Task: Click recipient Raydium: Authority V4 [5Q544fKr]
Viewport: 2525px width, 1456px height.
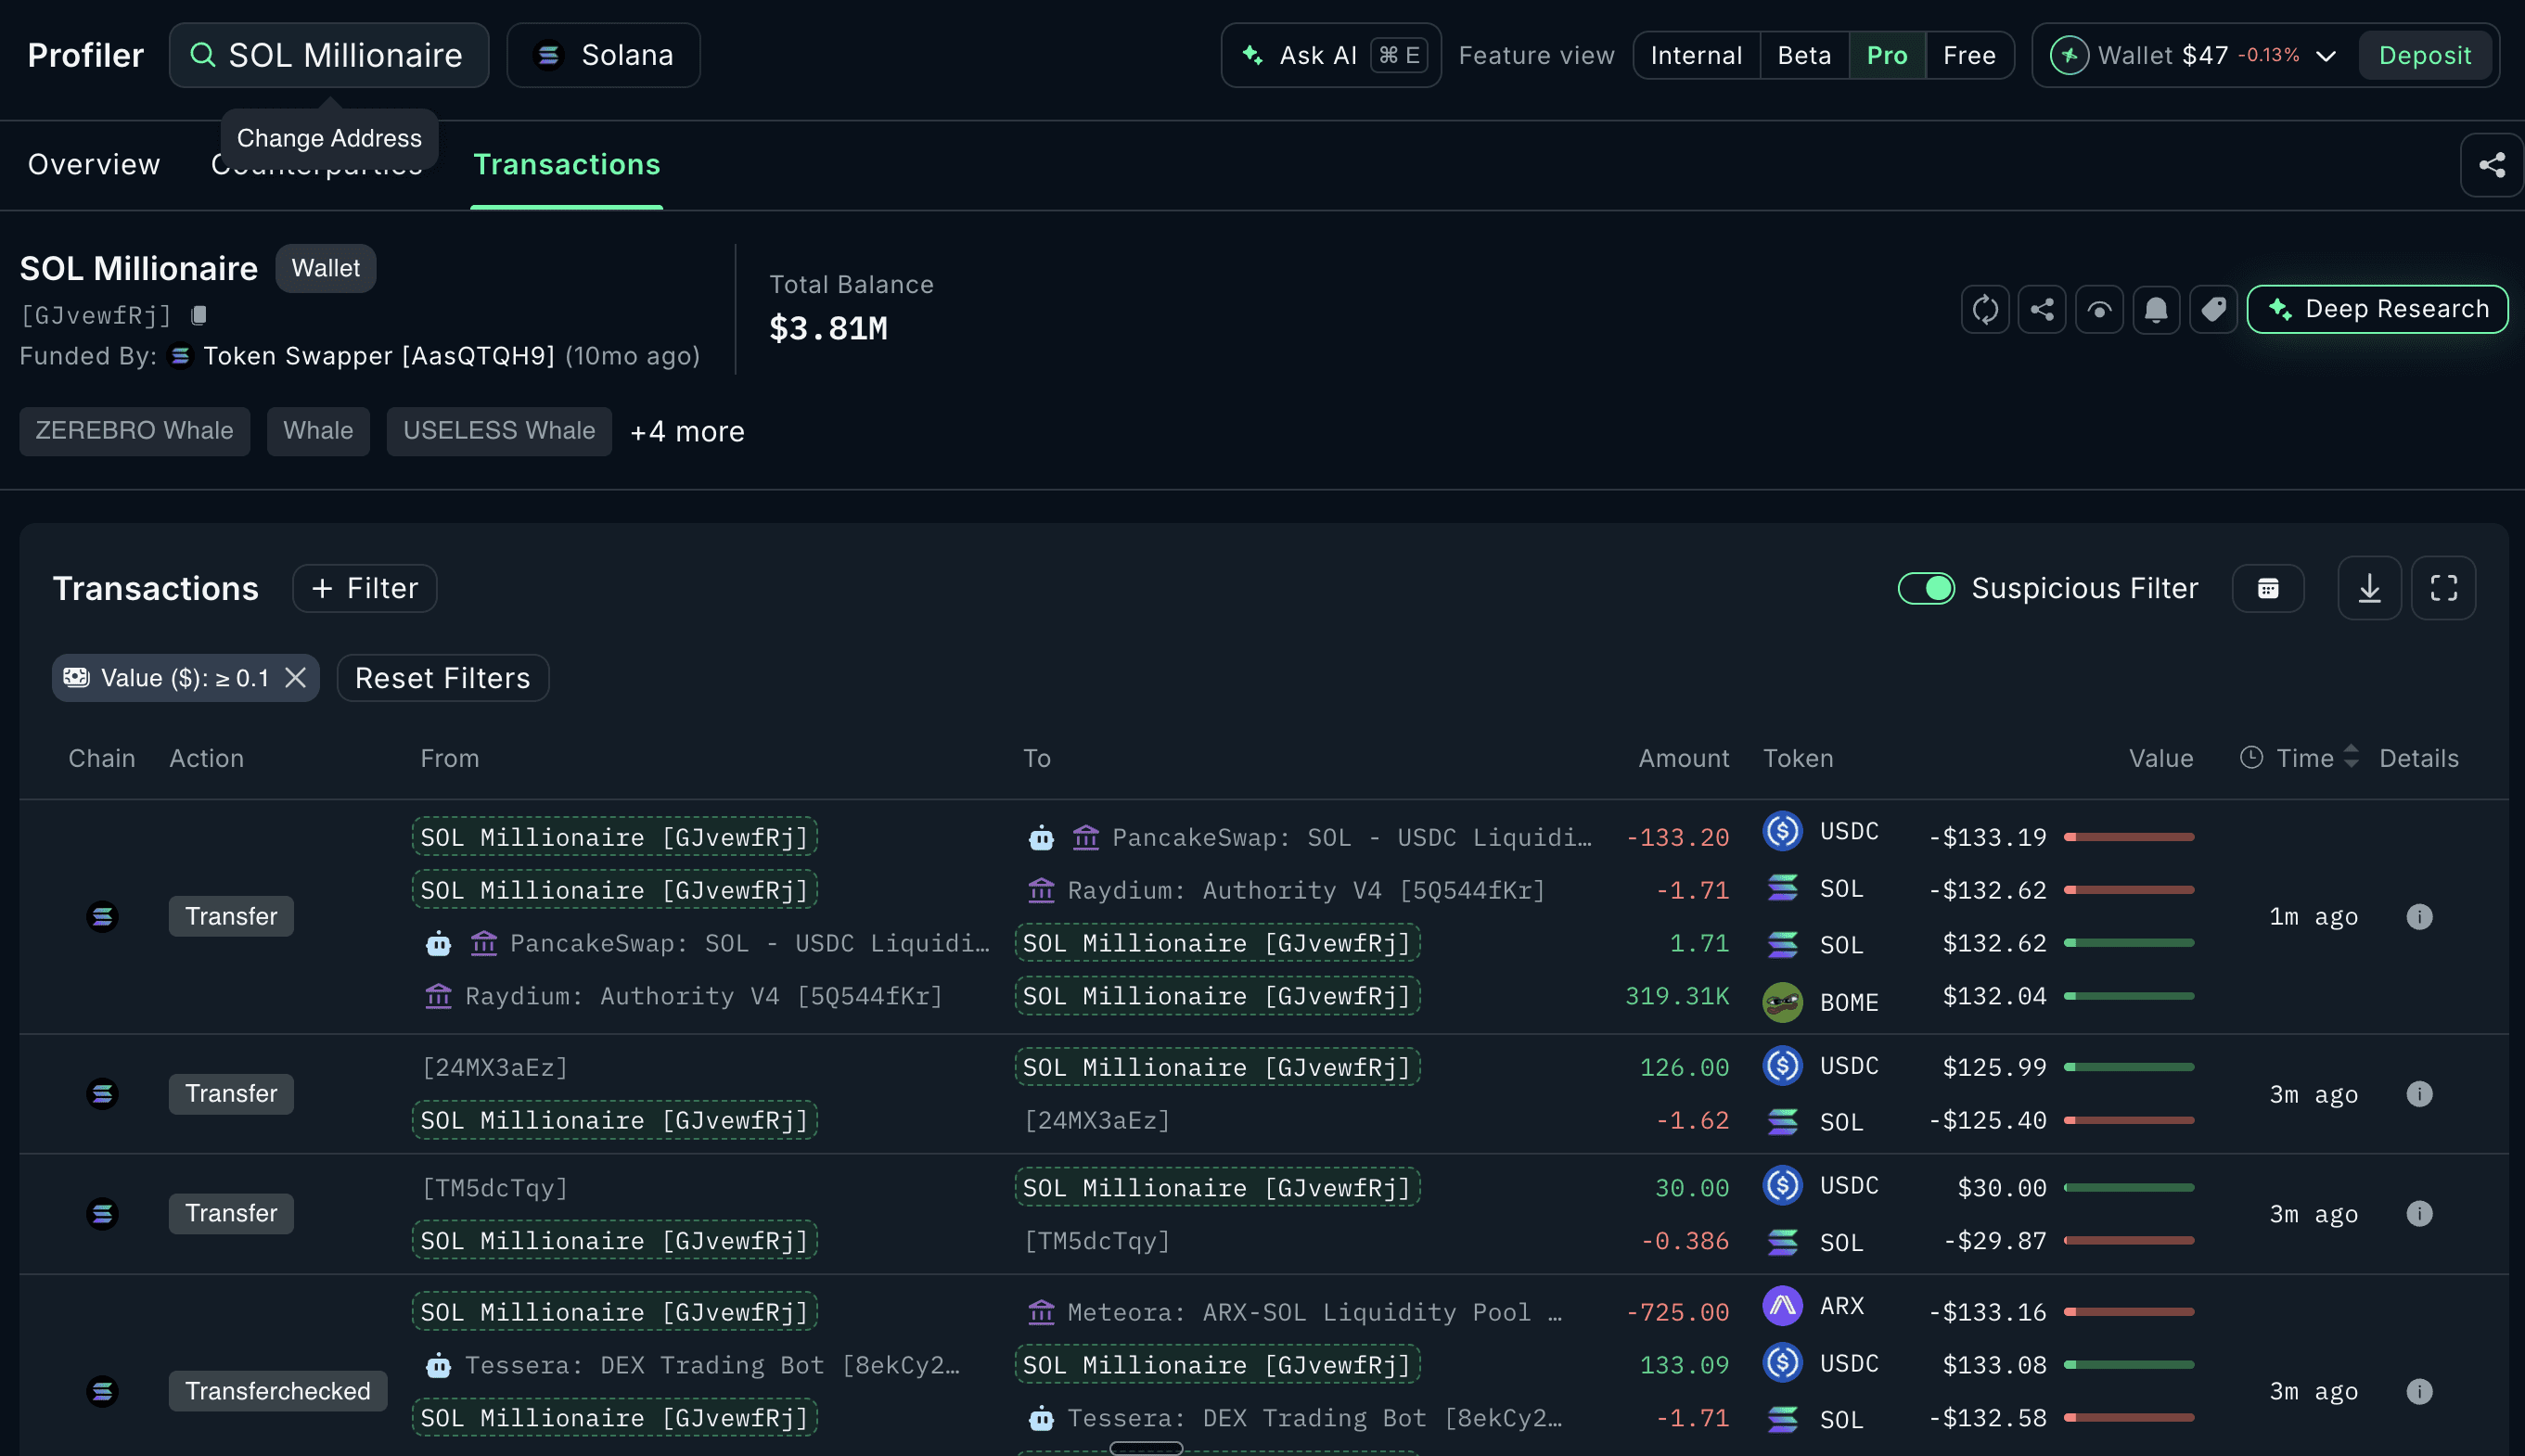Action: [1305, 890]
